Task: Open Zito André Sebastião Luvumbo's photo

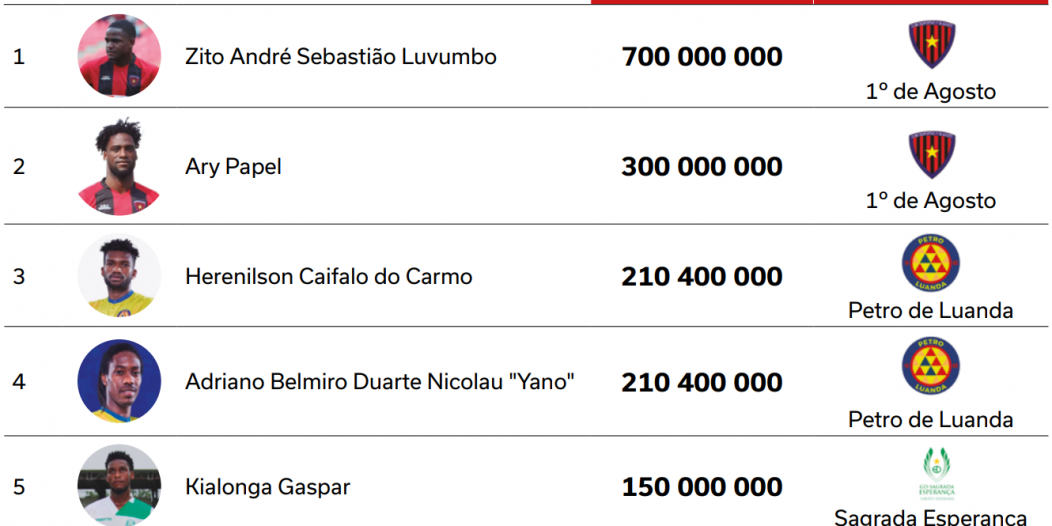Action: (119, 56)
